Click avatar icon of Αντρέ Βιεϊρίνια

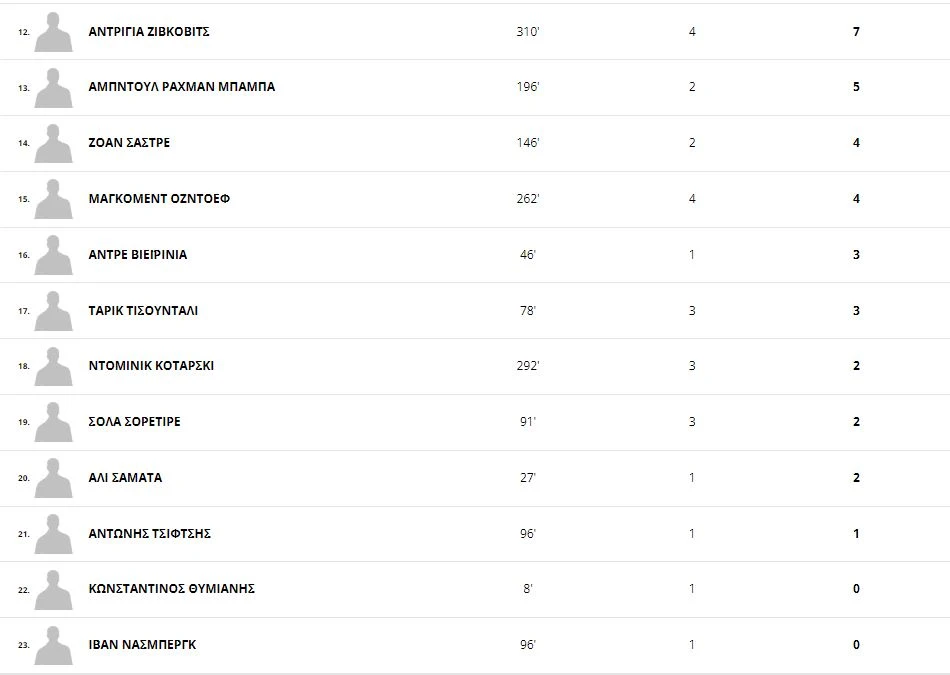click(53, 255)
